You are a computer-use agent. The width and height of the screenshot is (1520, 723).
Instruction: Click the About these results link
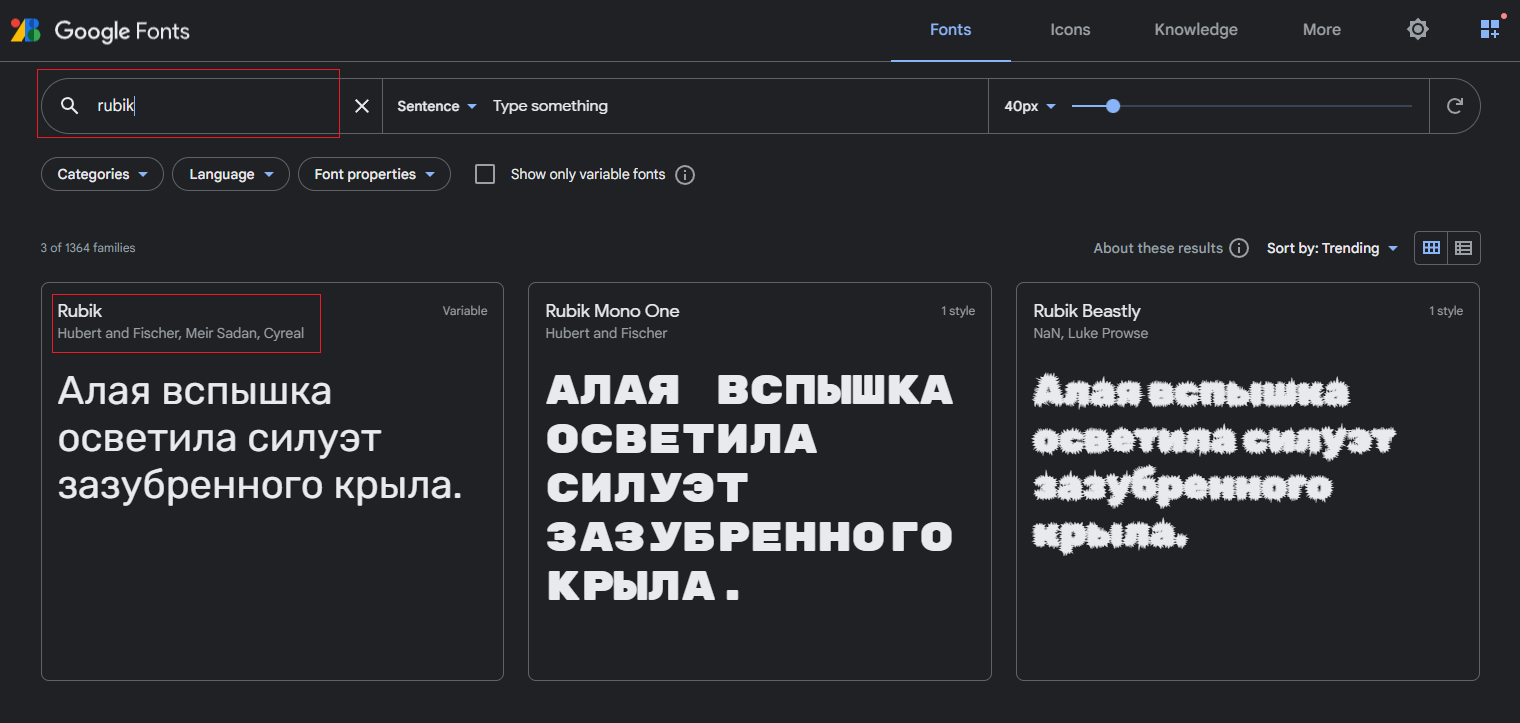(x=1158, y=248)
